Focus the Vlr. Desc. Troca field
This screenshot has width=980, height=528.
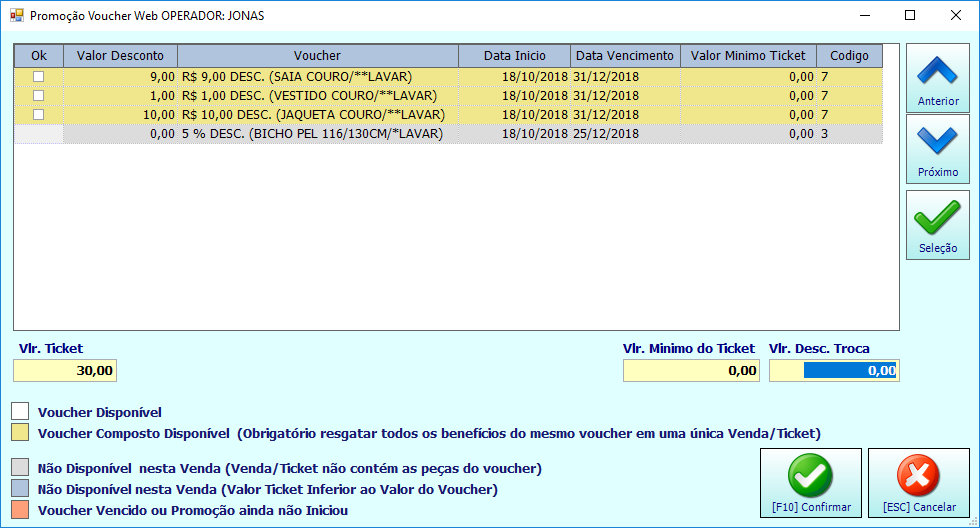point(834,371)
